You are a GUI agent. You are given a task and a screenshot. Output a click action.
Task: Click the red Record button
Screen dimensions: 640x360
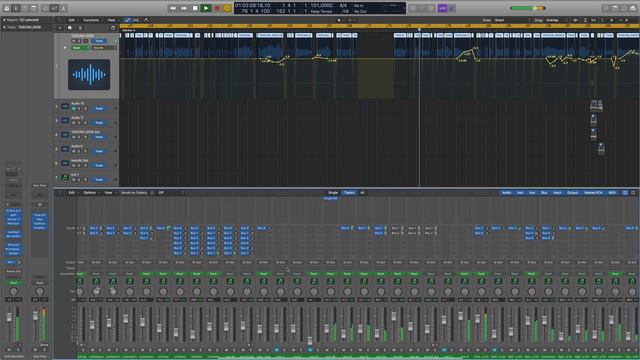click(x=217, y=8)
